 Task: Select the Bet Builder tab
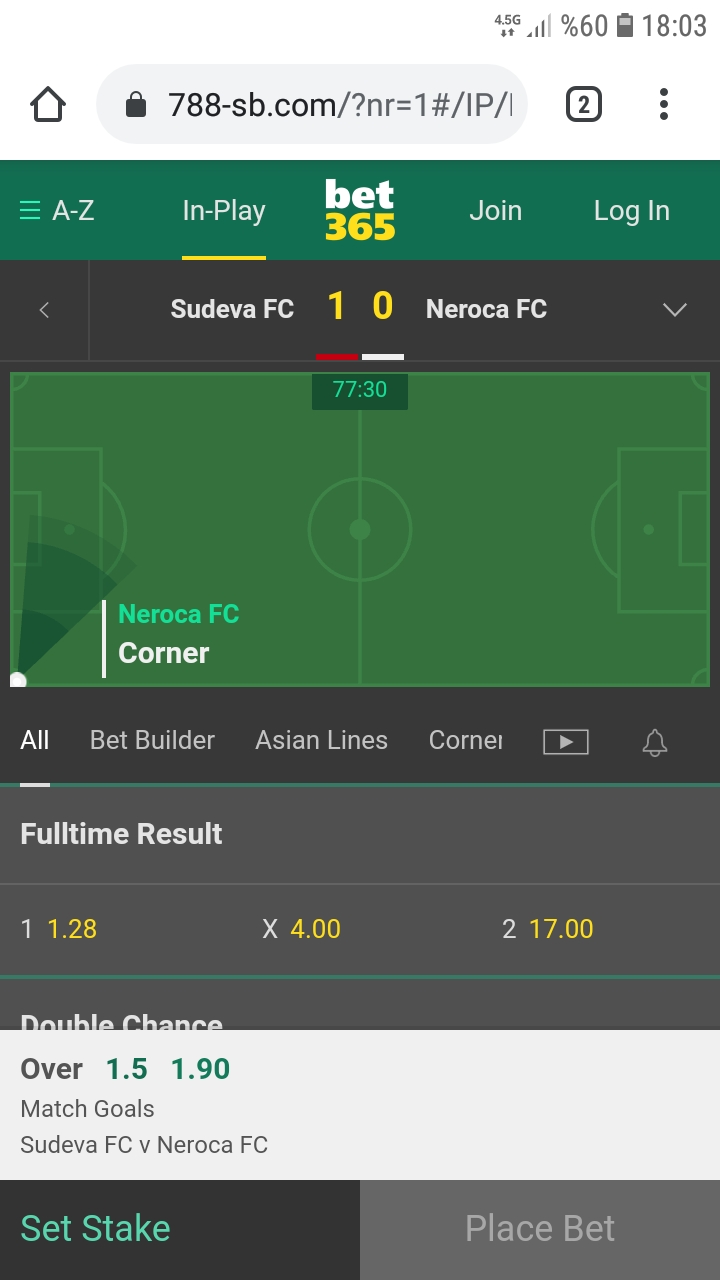[152, 740]
